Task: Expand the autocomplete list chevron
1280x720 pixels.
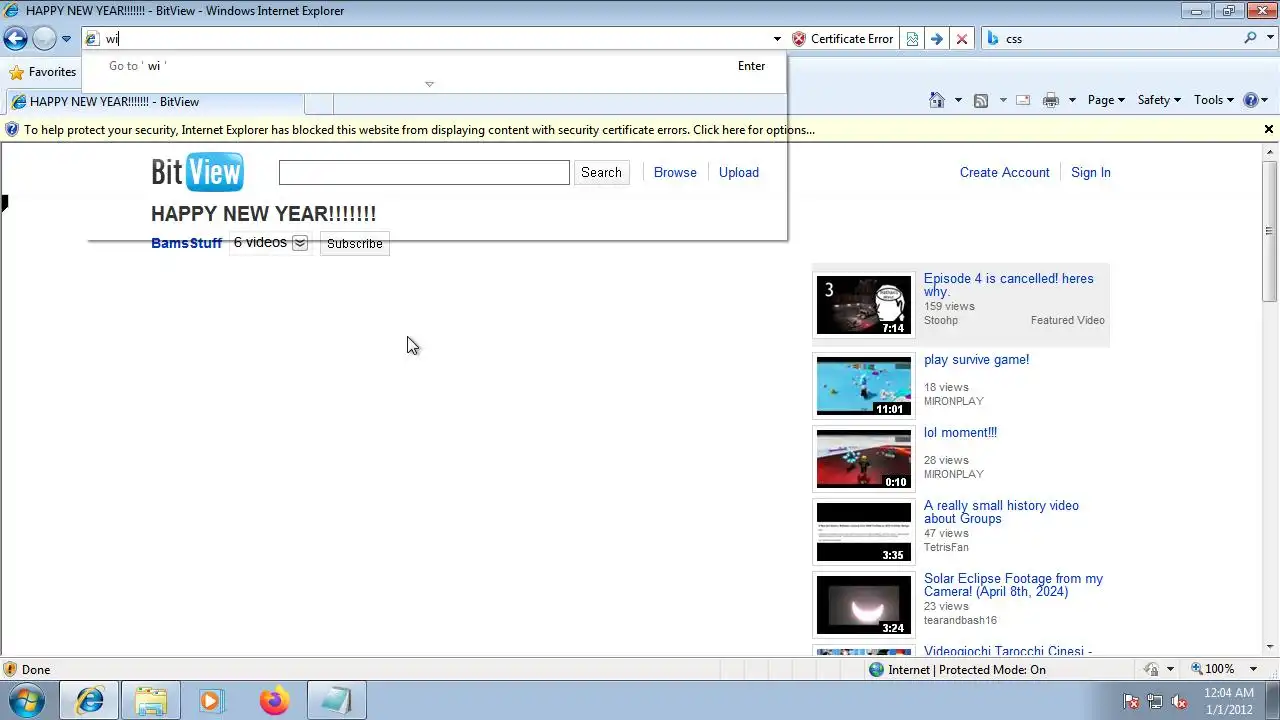Action: [x=429, y=84]
